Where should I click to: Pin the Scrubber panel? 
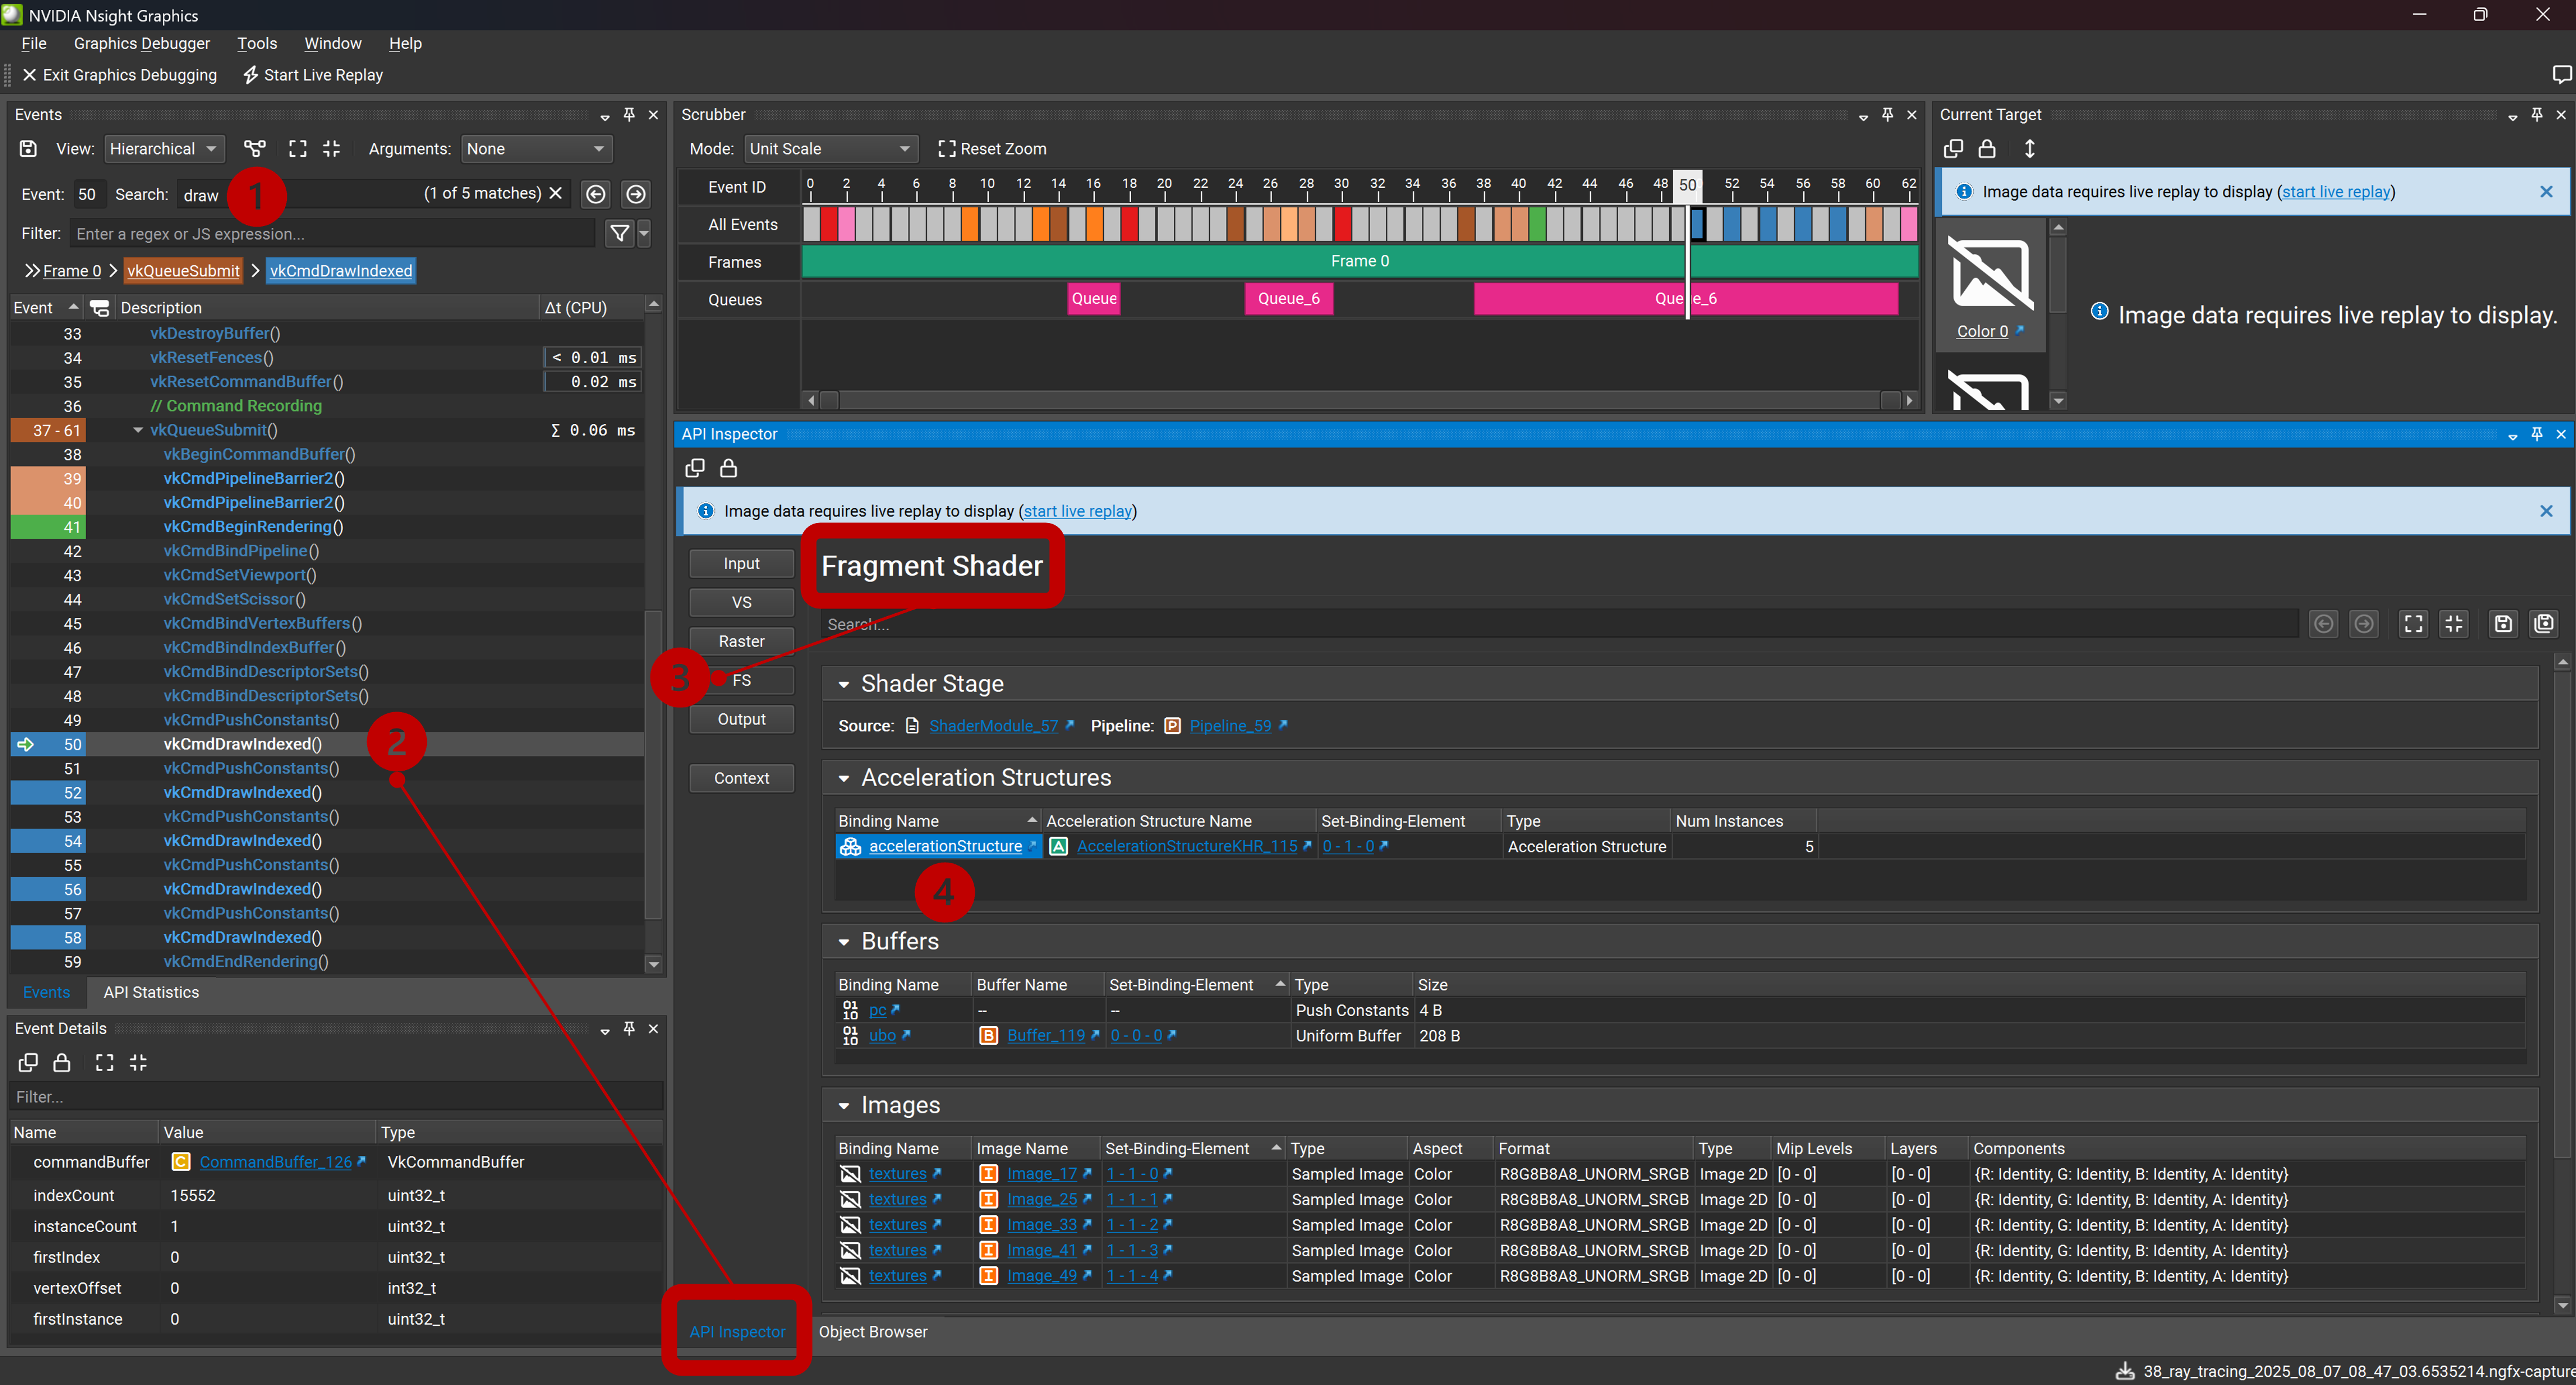(1887, 115)
